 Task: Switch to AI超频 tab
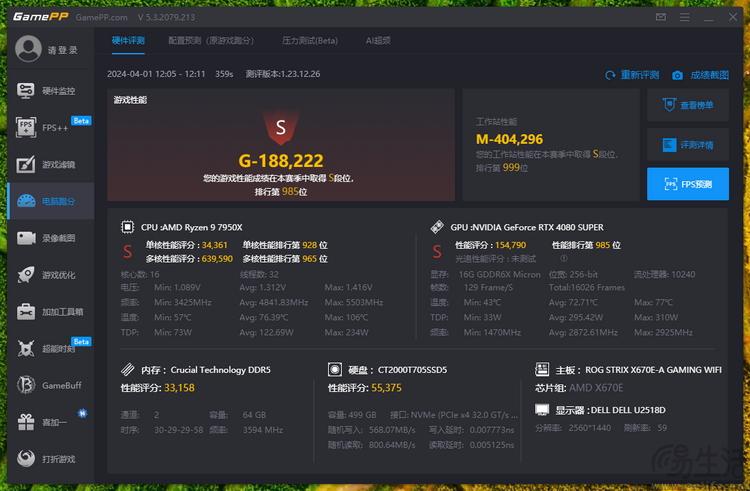[378, 41]
